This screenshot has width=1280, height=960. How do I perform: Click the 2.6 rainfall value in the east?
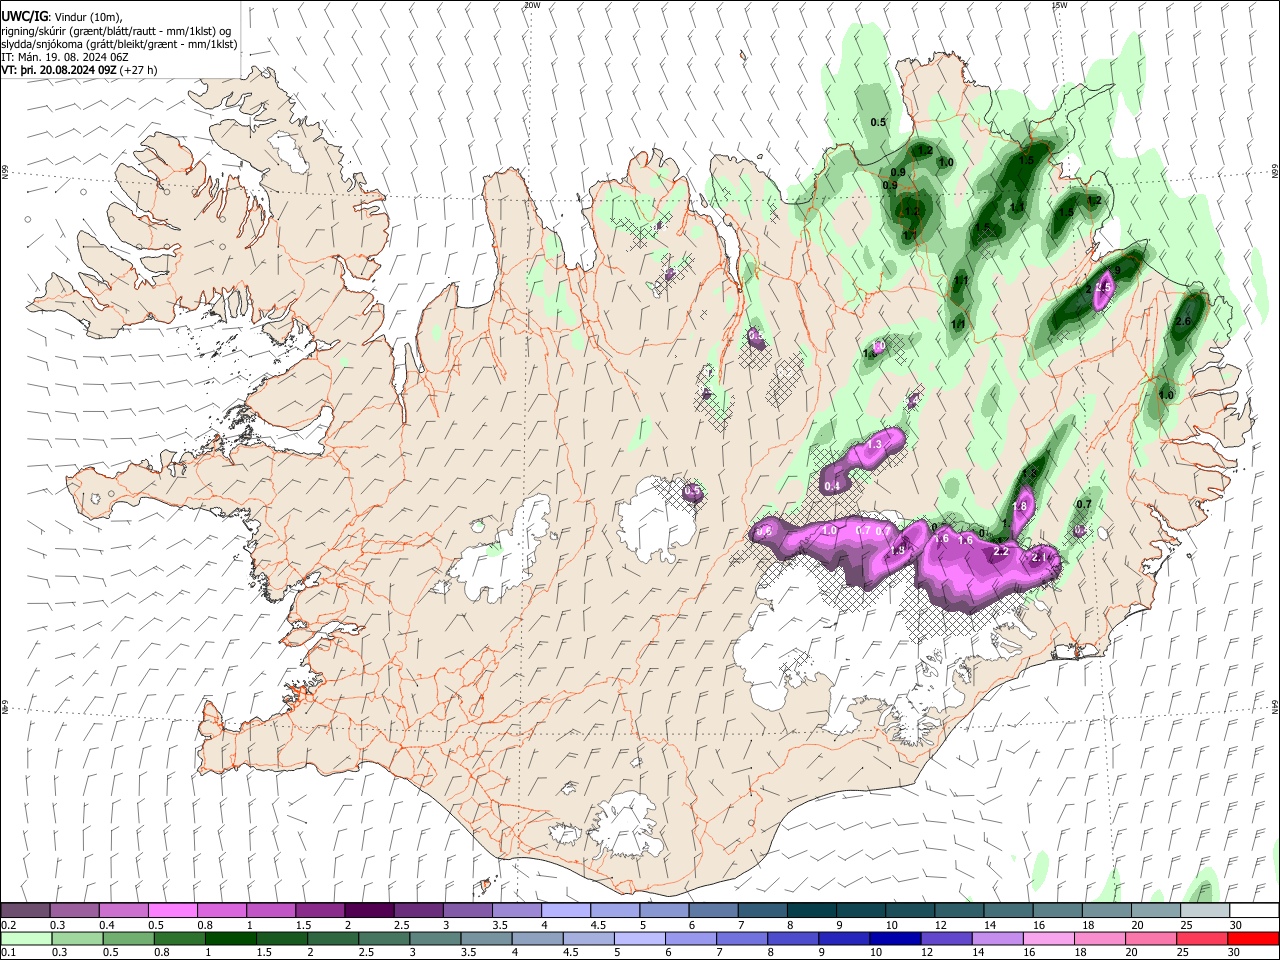click(1183, 321)
